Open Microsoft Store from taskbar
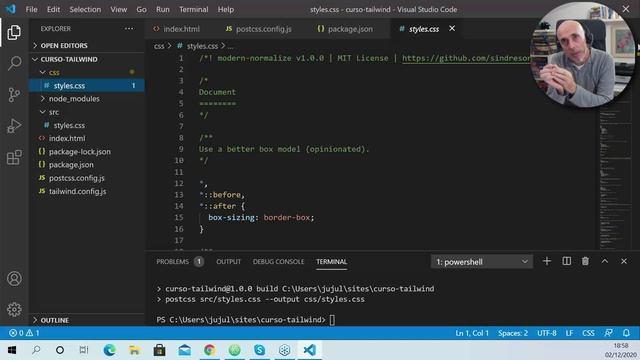 159,350
